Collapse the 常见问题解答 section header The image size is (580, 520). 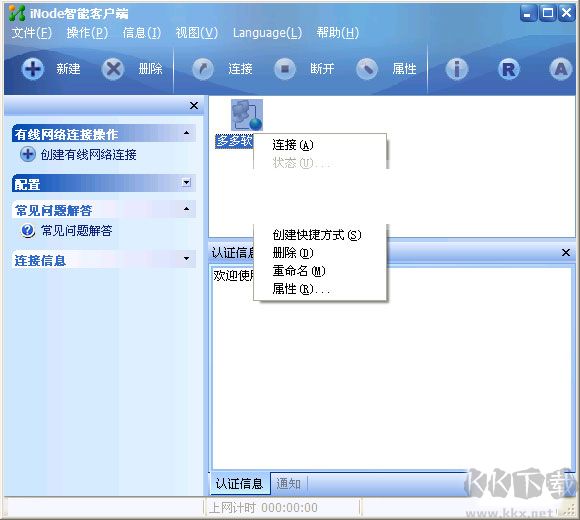click(187, 209)
